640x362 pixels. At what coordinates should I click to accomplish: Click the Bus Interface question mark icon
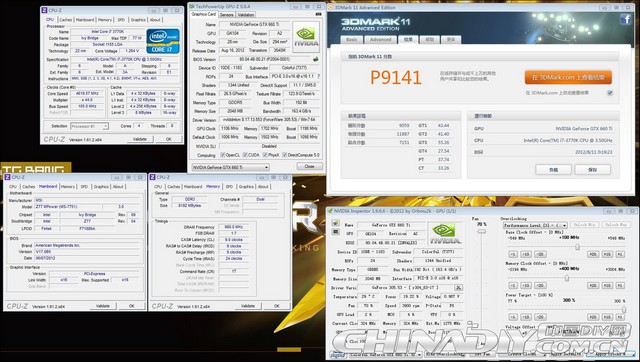318,76
